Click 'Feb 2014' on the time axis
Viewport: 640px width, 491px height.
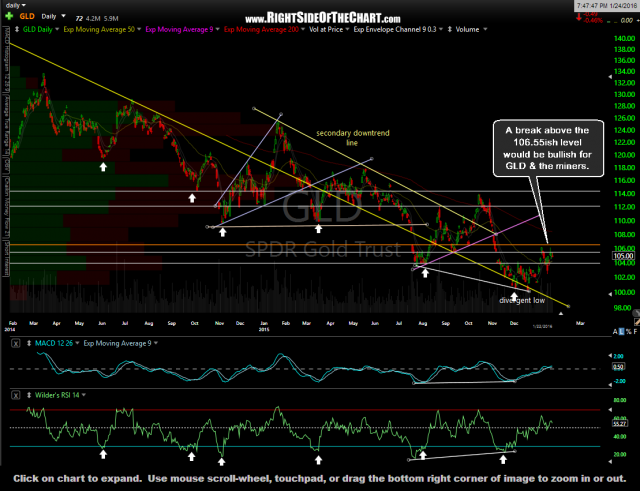point(11,326)
